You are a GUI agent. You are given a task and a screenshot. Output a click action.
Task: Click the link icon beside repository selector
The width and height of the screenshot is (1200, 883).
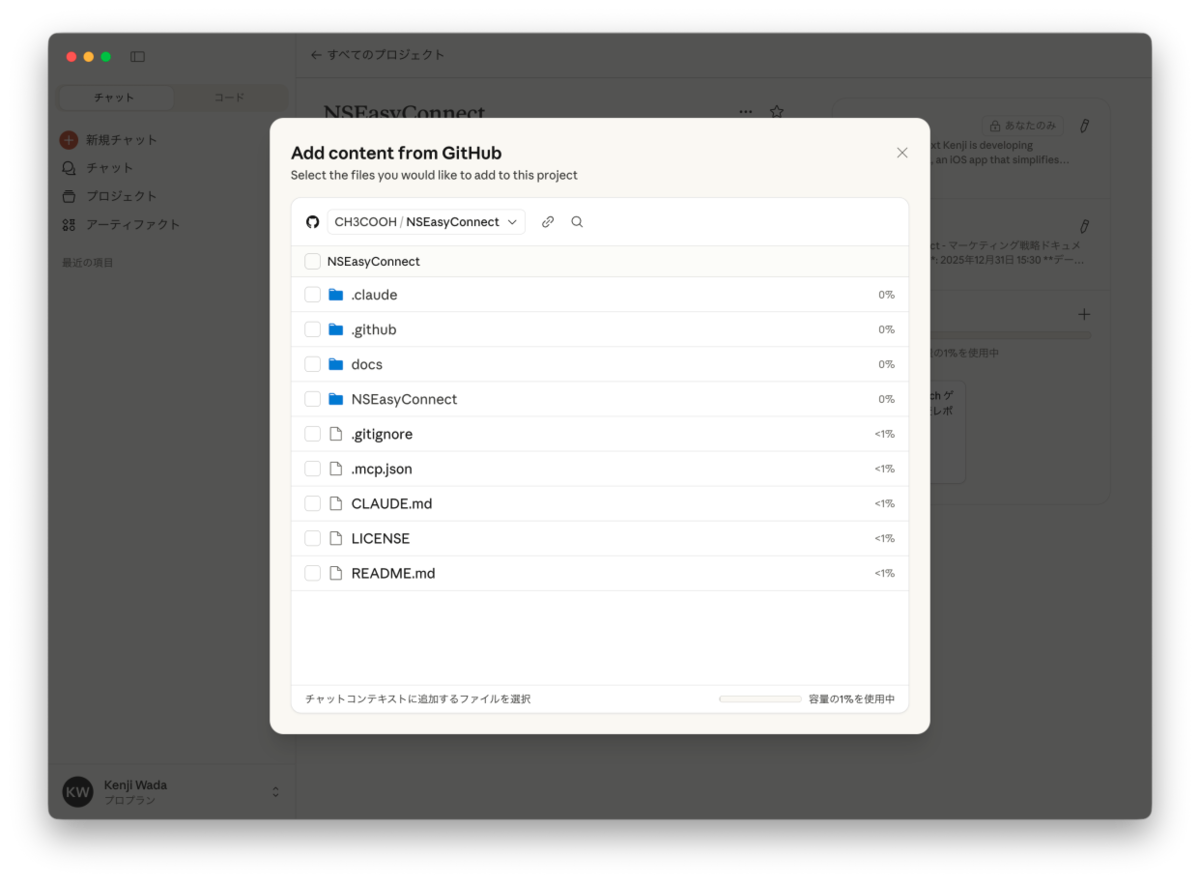coord(547,222)
